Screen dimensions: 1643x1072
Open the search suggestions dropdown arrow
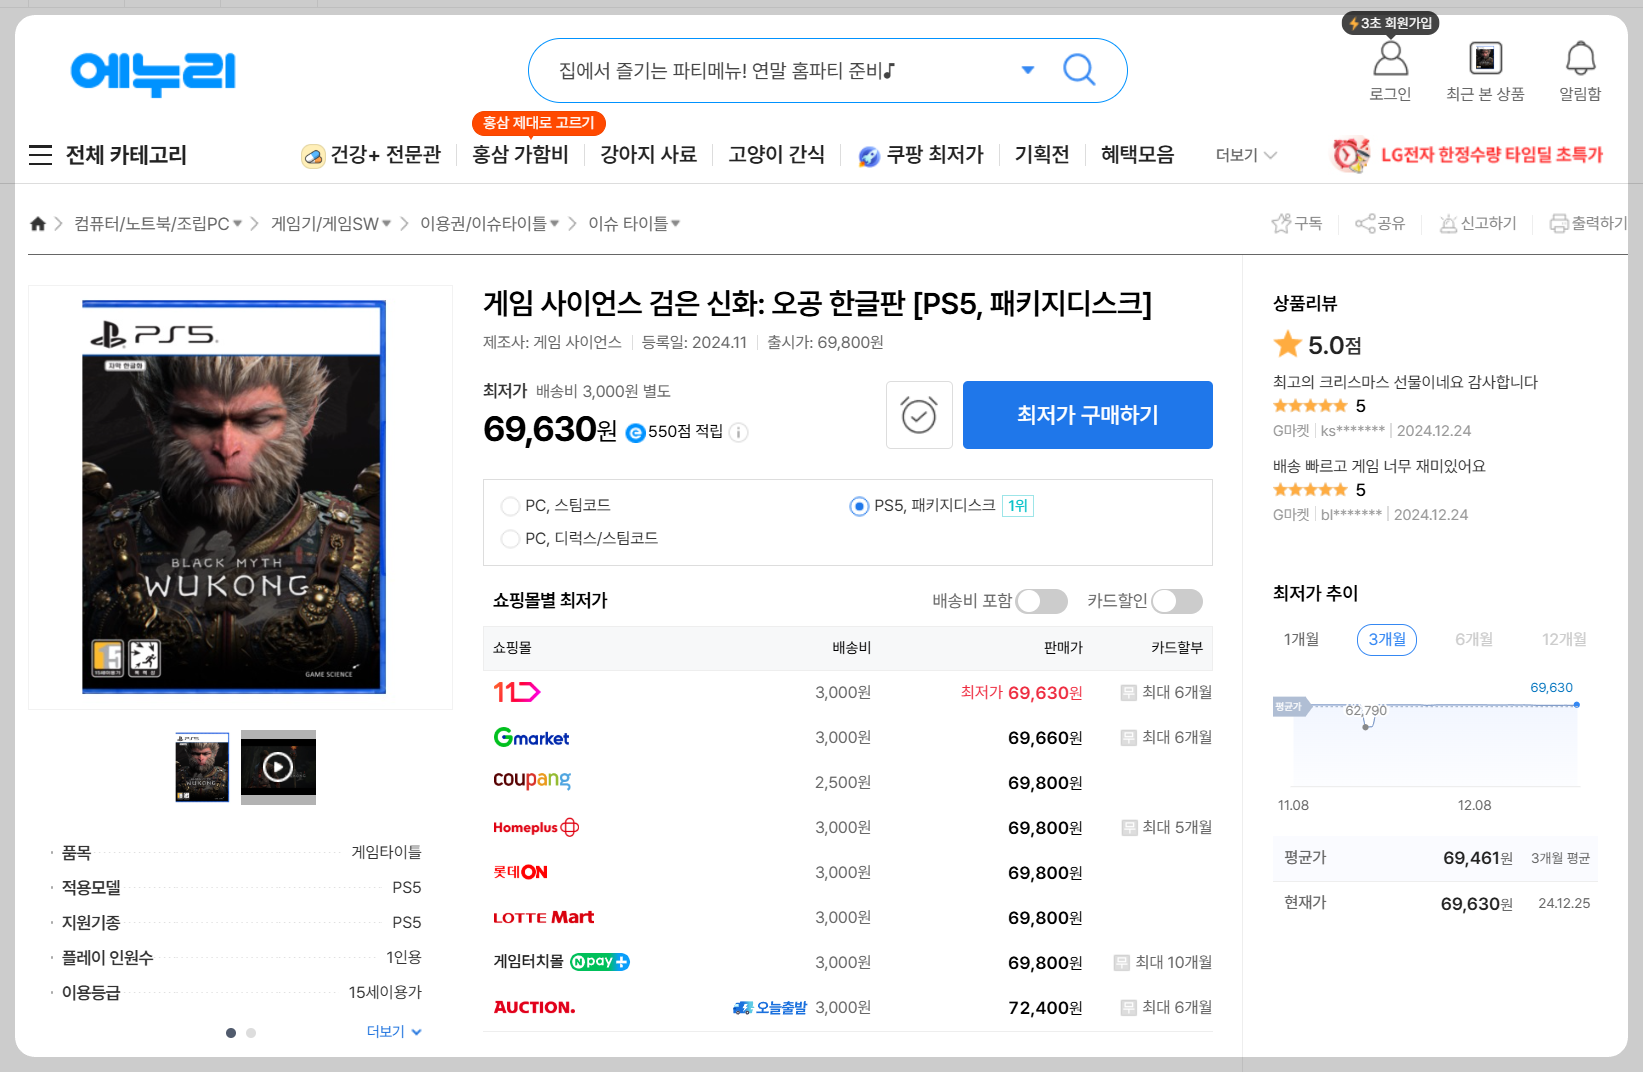(x=1027, y=70)
